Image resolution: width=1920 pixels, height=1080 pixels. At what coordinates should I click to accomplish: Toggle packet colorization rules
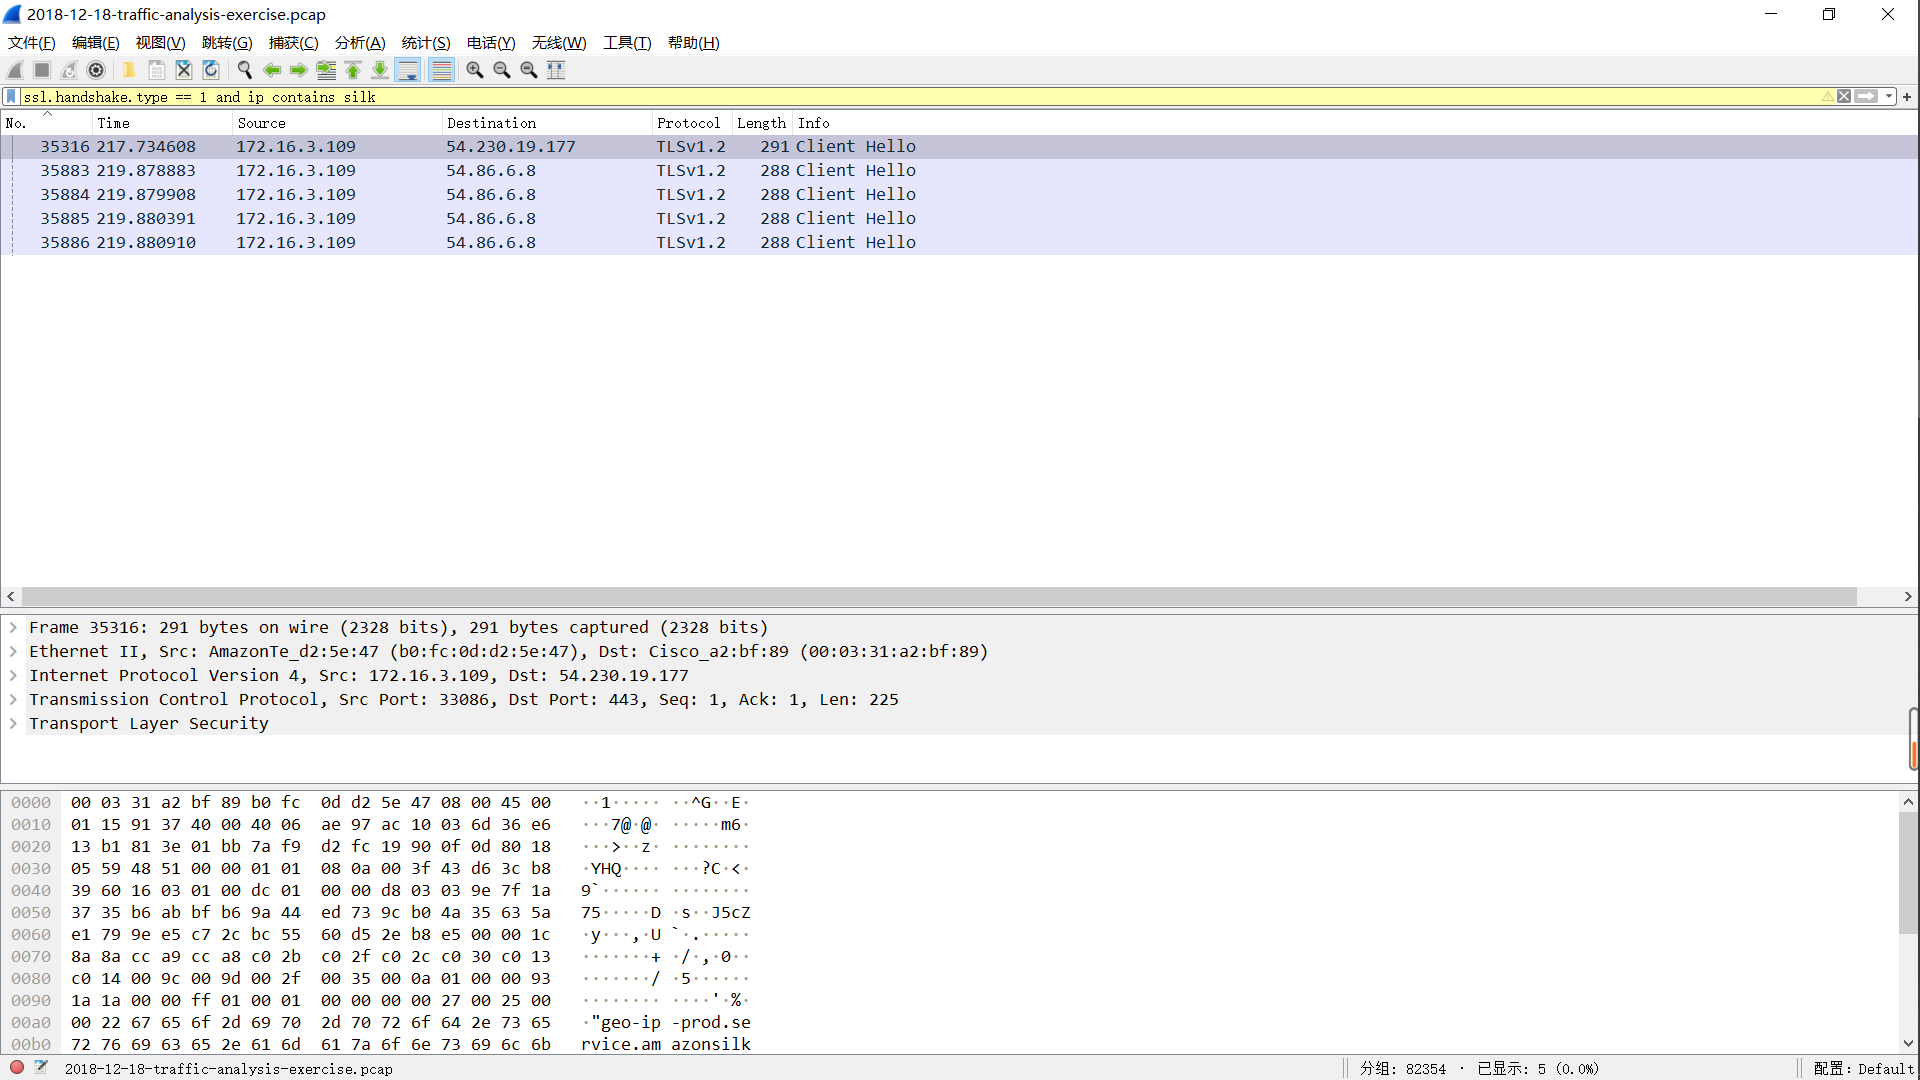tap(441, 70)
